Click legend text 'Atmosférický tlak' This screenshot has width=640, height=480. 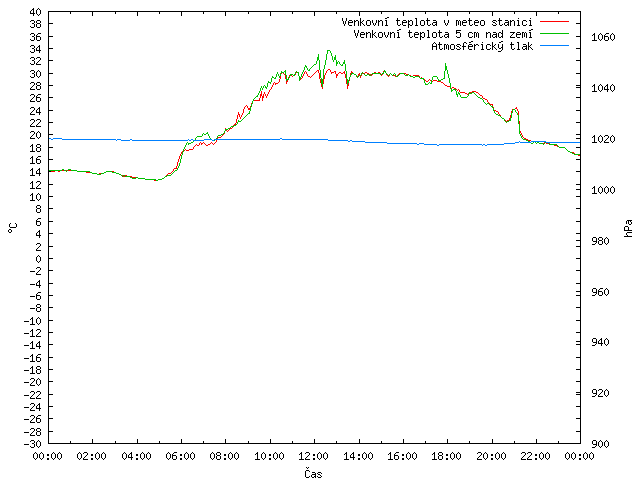tap(482, 46)
